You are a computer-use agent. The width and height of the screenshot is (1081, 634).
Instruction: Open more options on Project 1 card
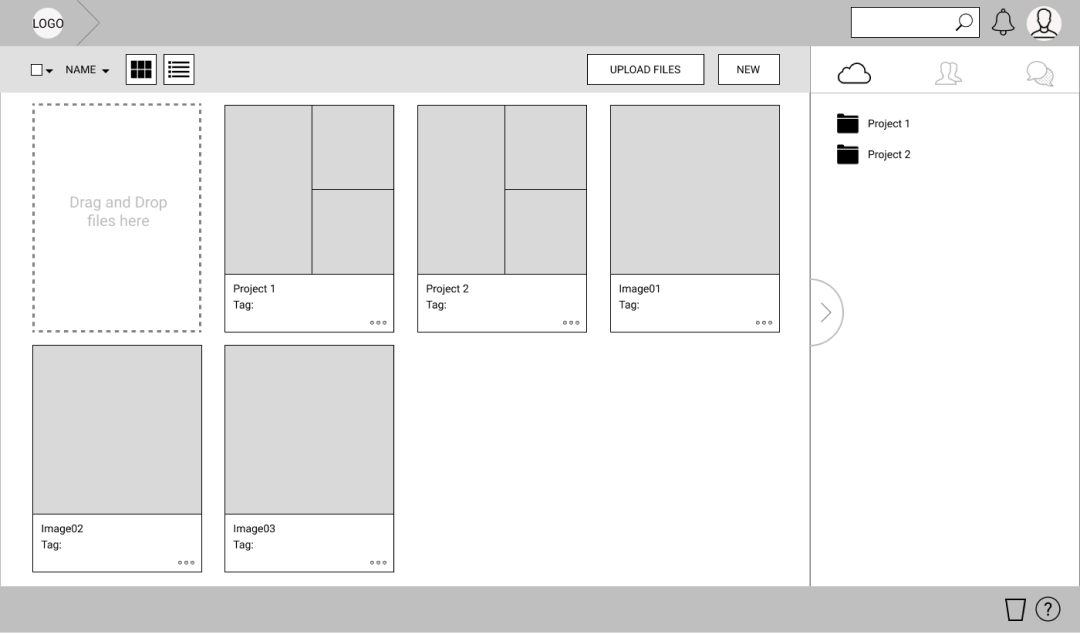(x=378, y=323)
